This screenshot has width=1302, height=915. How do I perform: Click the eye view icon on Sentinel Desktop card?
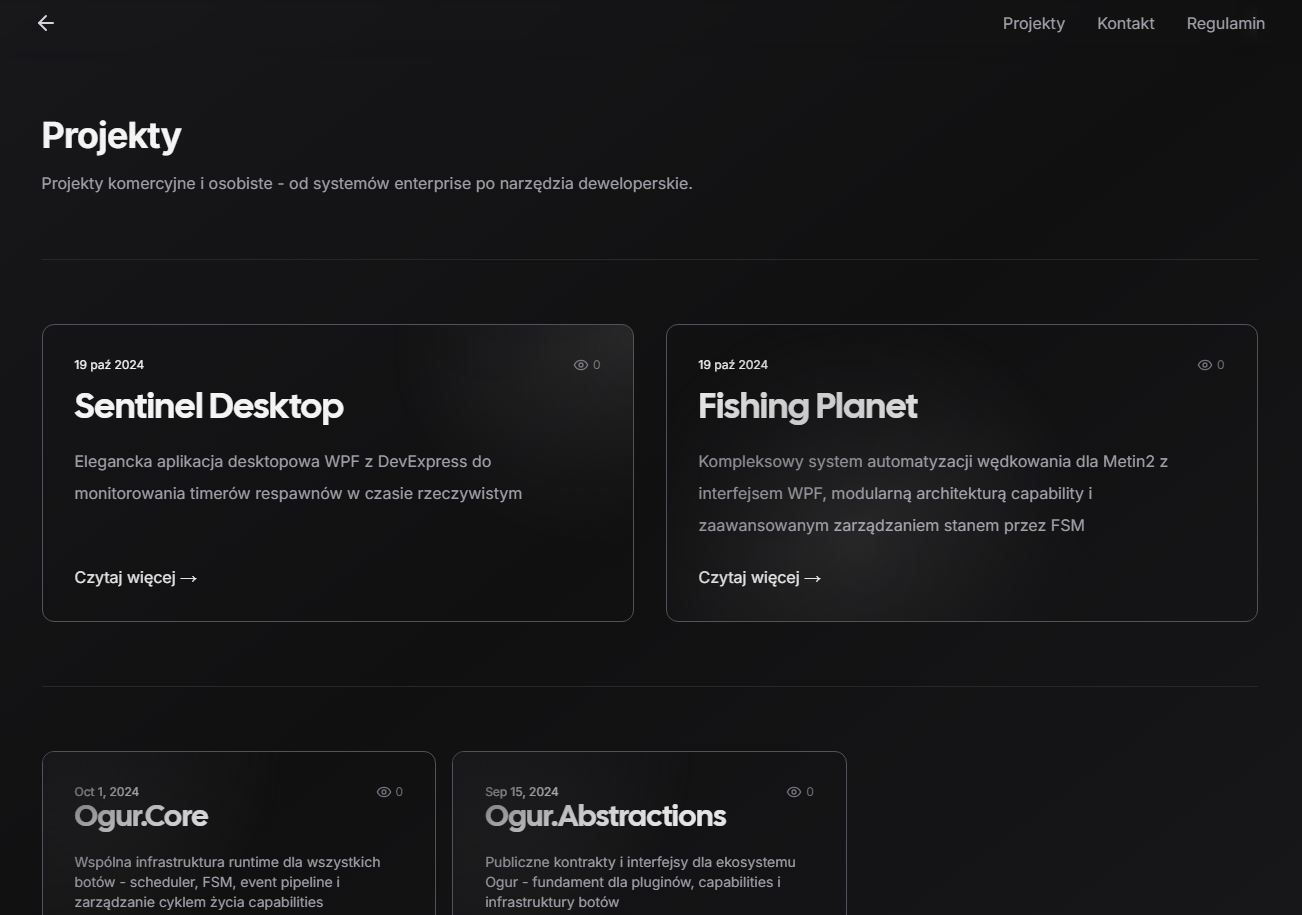click(580, 364)
